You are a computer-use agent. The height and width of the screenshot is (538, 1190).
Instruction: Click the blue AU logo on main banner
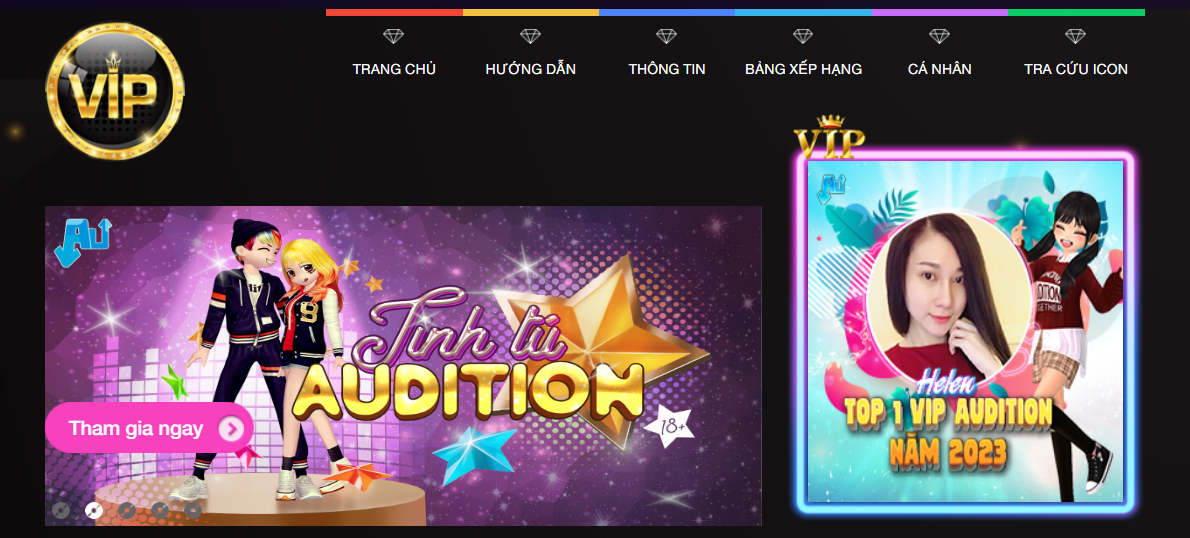coord(83,242)
